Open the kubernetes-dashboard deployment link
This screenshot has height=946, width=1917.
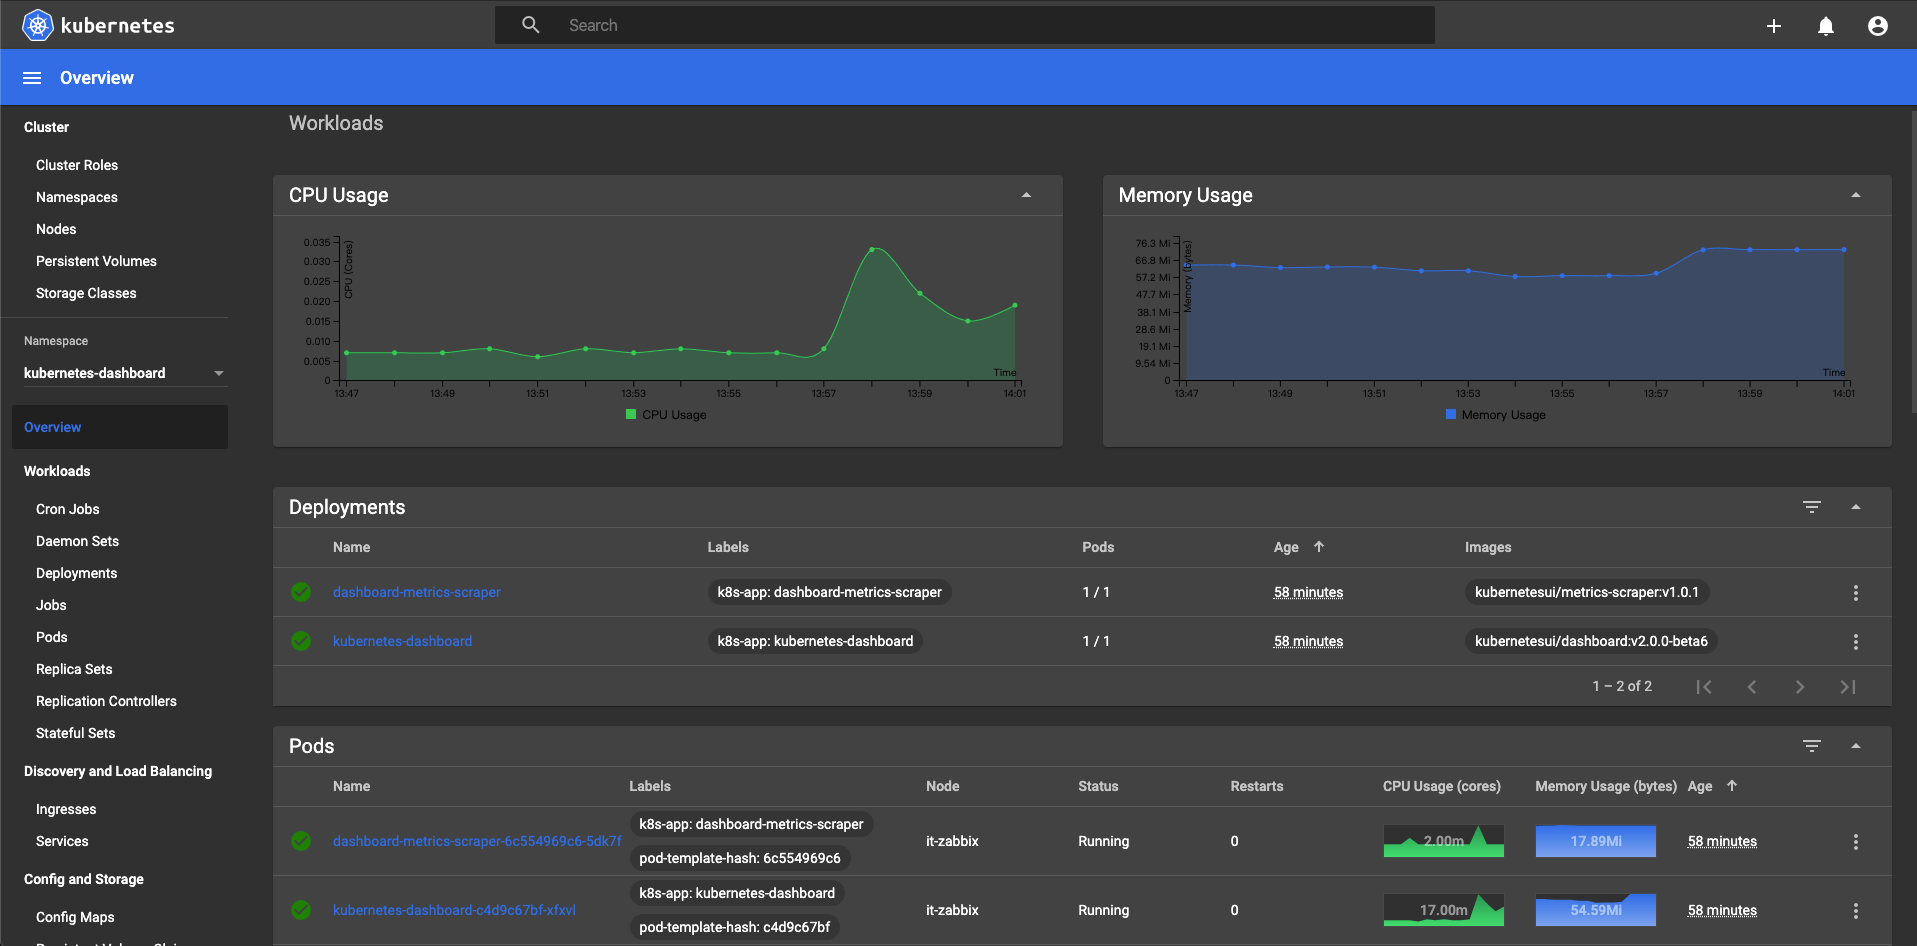pyautogui.click(x=403, y=641)
